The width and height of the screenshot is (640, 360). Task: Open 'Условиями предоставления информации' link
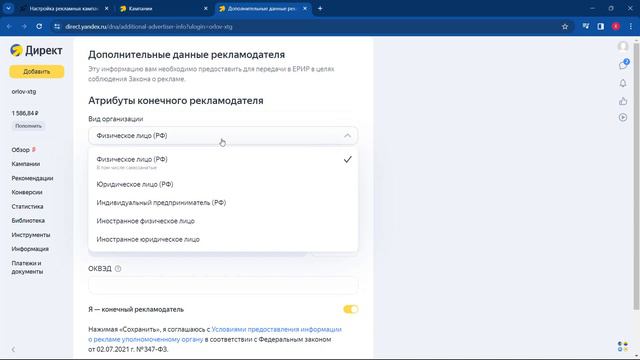click(276, 329)
